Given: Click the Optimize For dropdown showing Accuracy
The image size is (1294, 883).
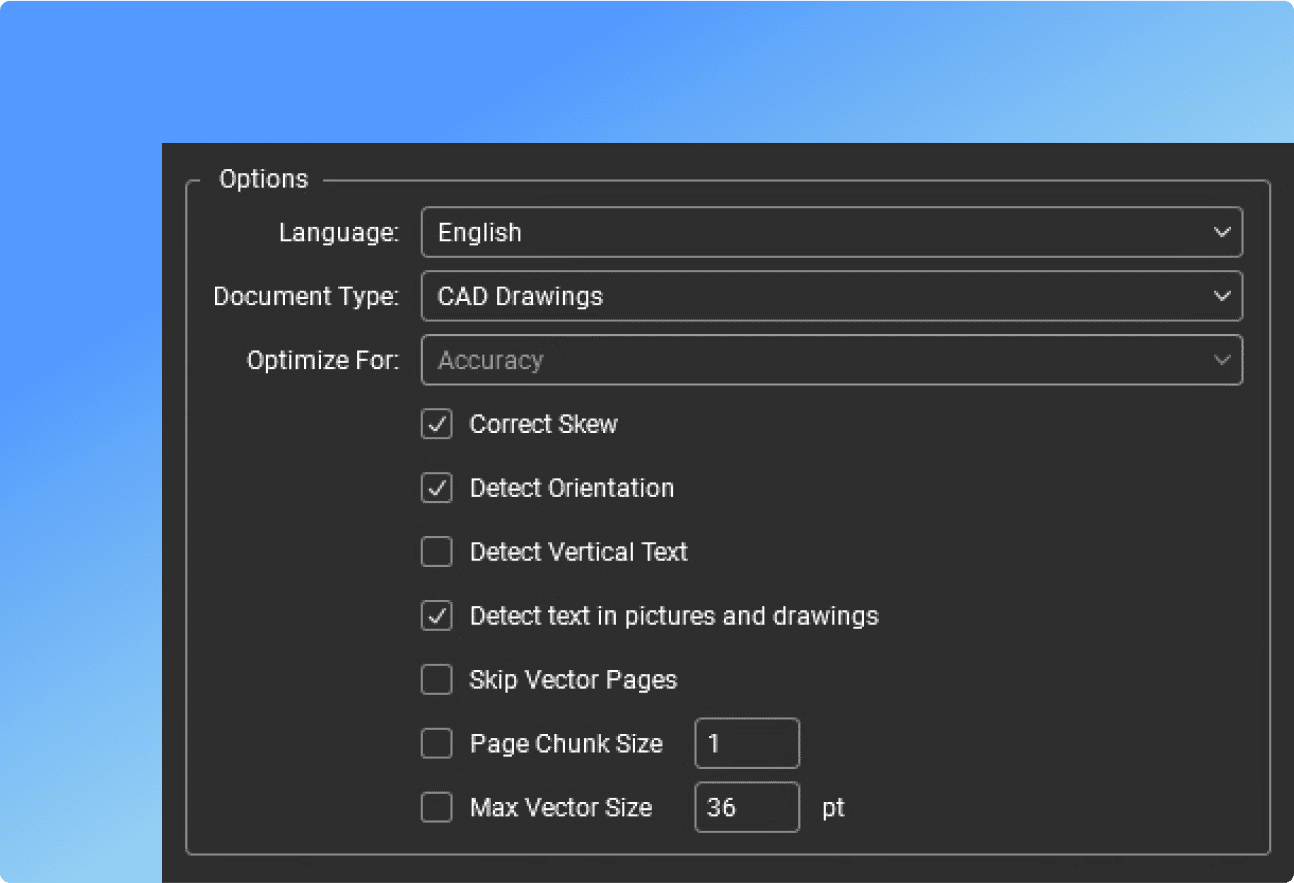Looking at the screenshot, I should click(x=830, y=360).
